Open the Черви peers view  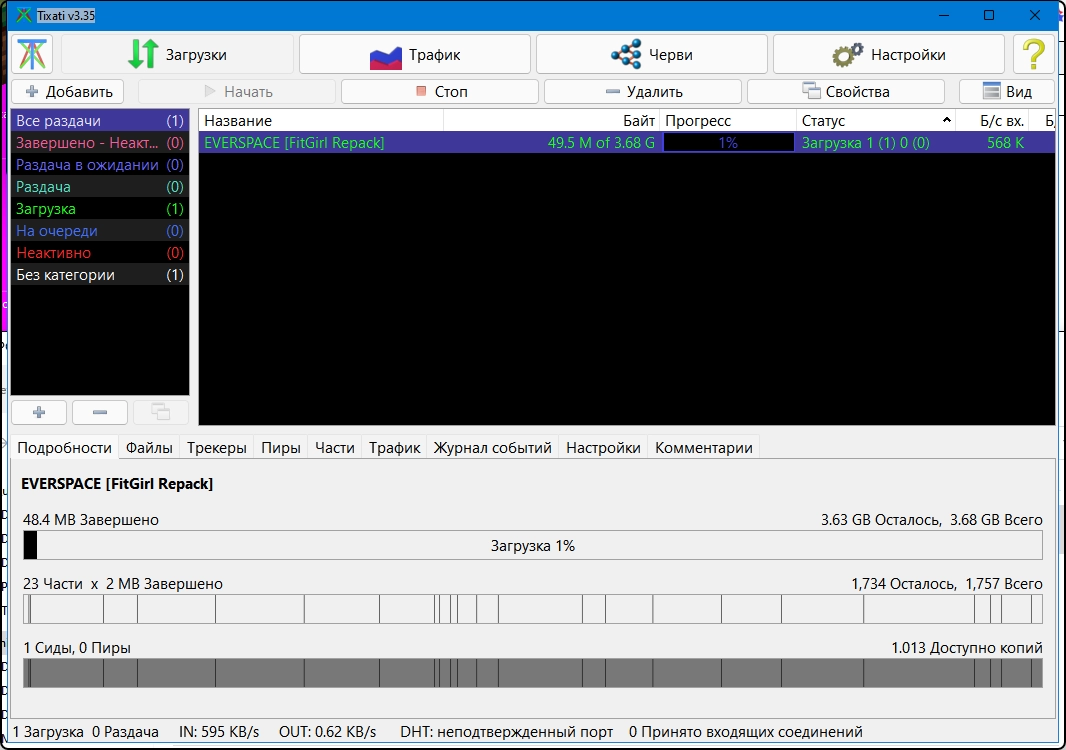tap(652, 55)
